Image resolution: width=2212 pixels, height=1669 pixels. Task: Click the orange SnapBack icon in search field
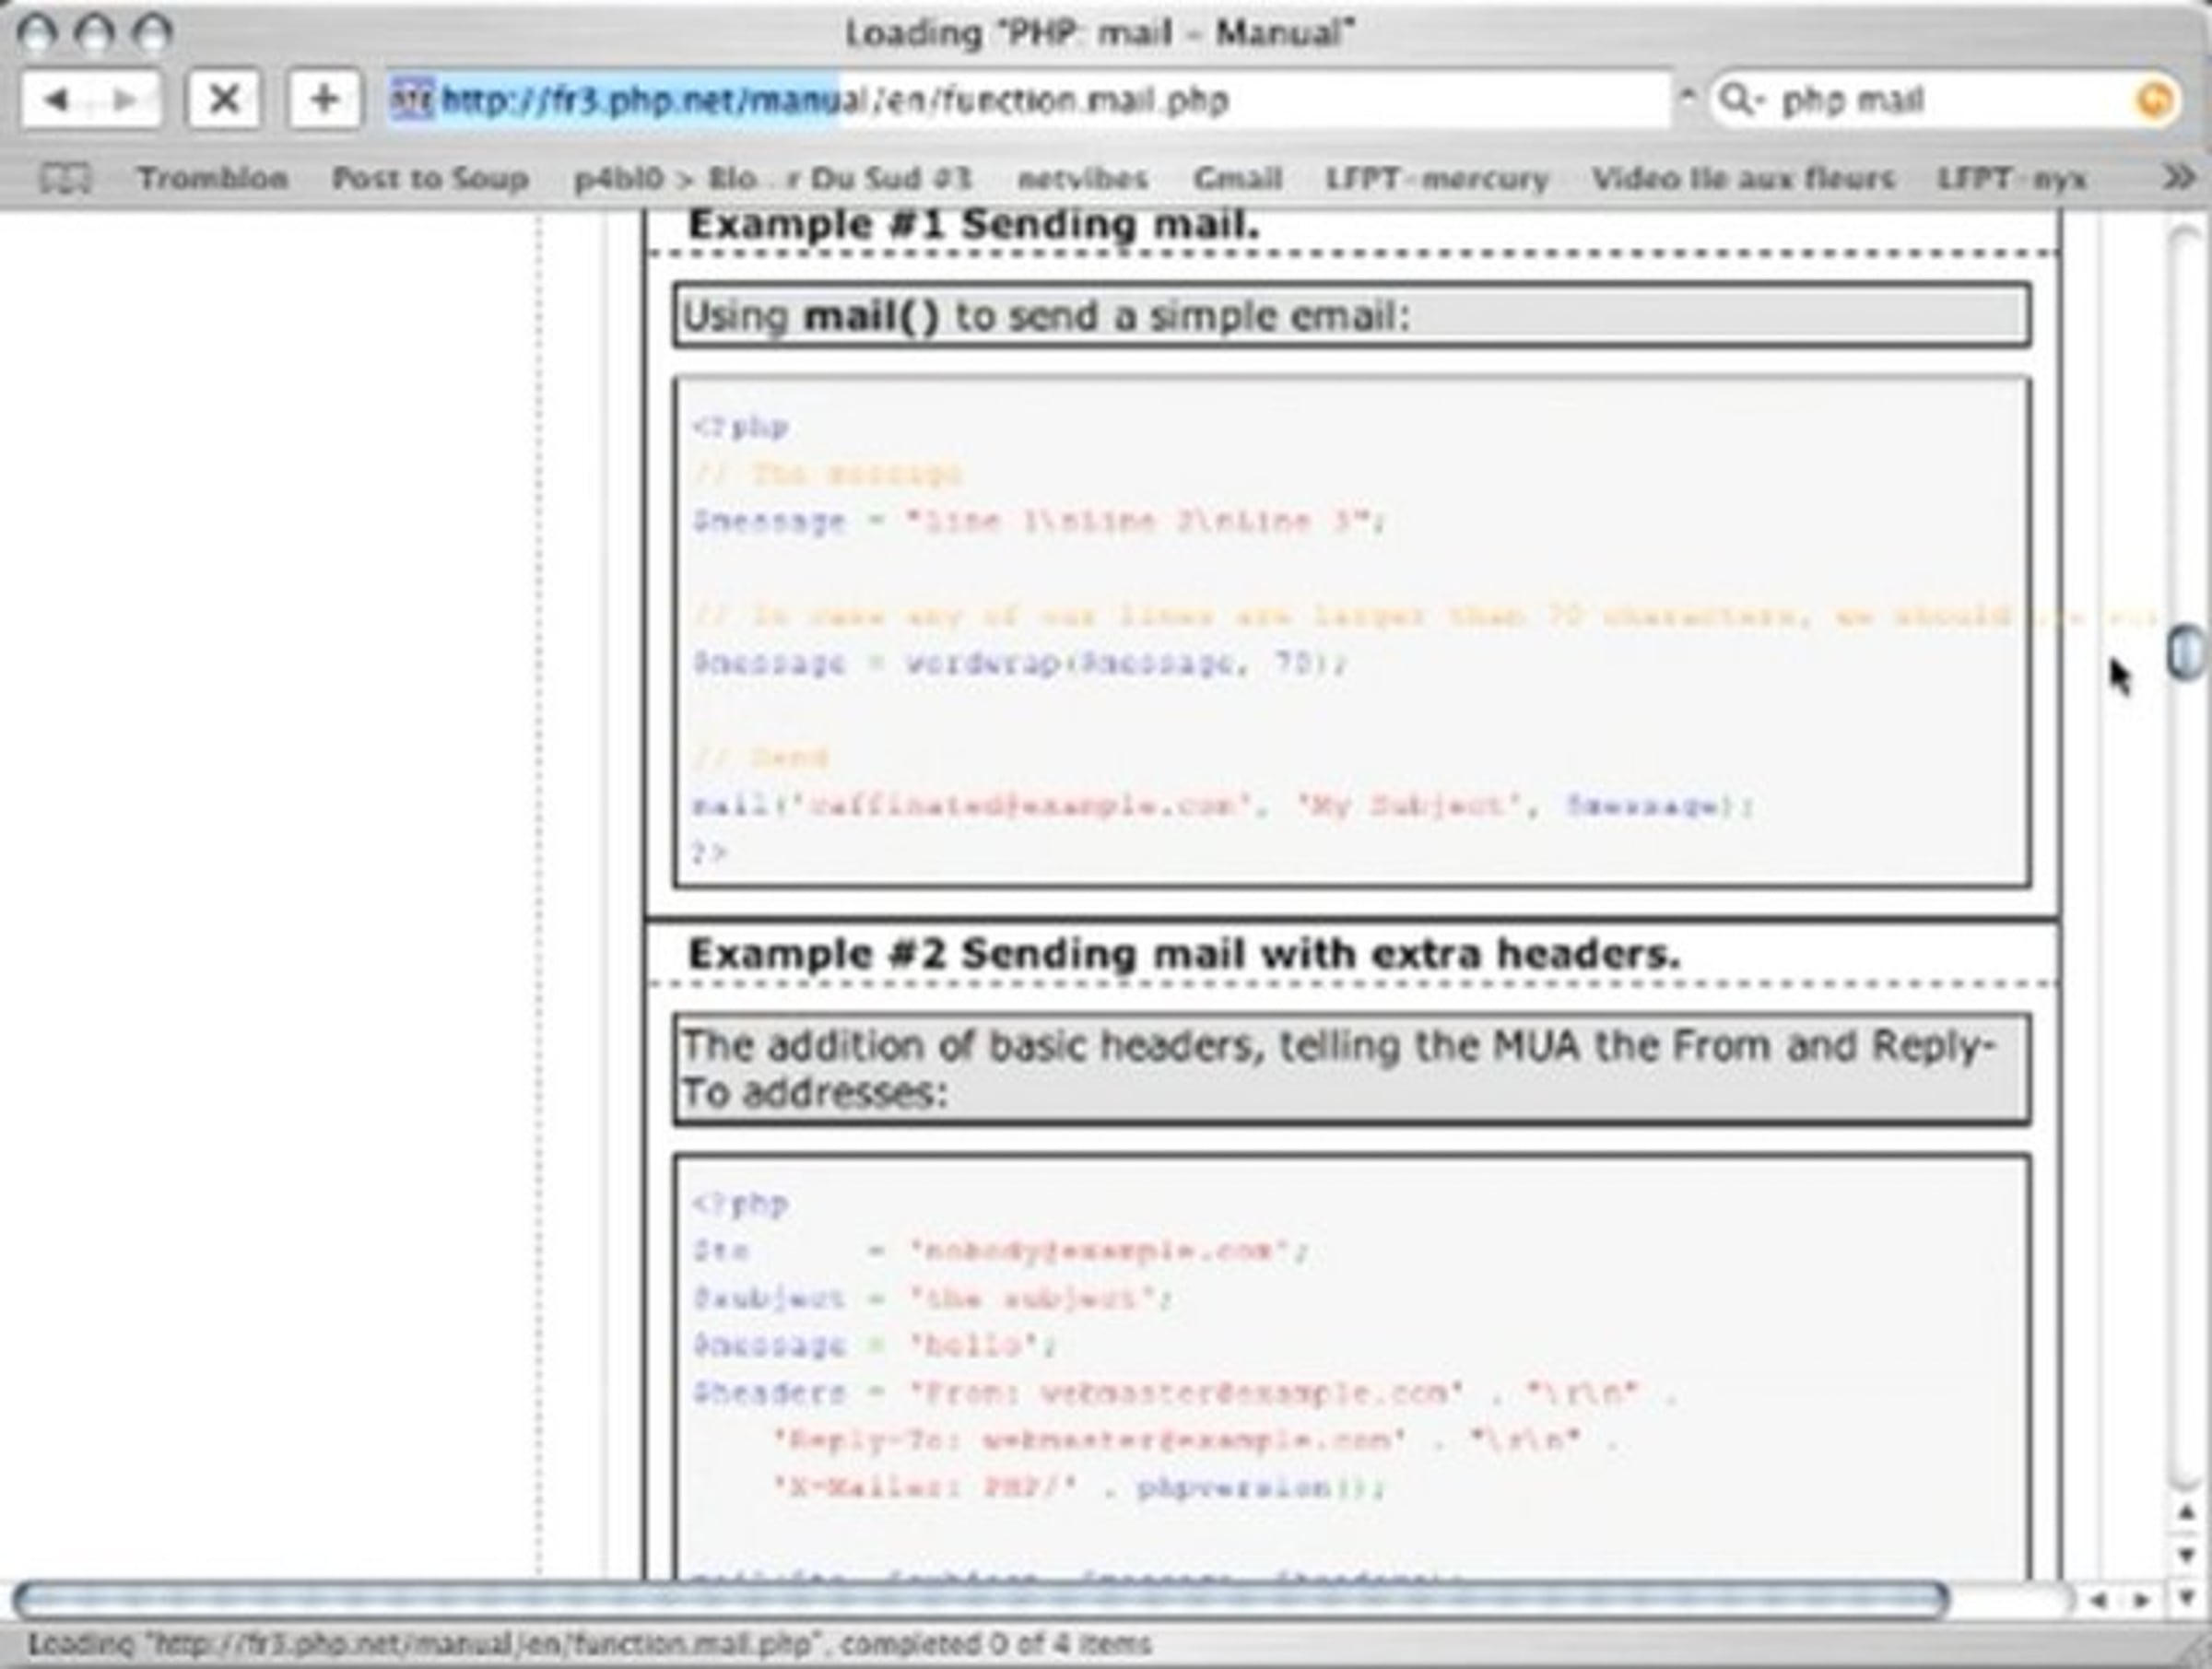(2155, 100)
